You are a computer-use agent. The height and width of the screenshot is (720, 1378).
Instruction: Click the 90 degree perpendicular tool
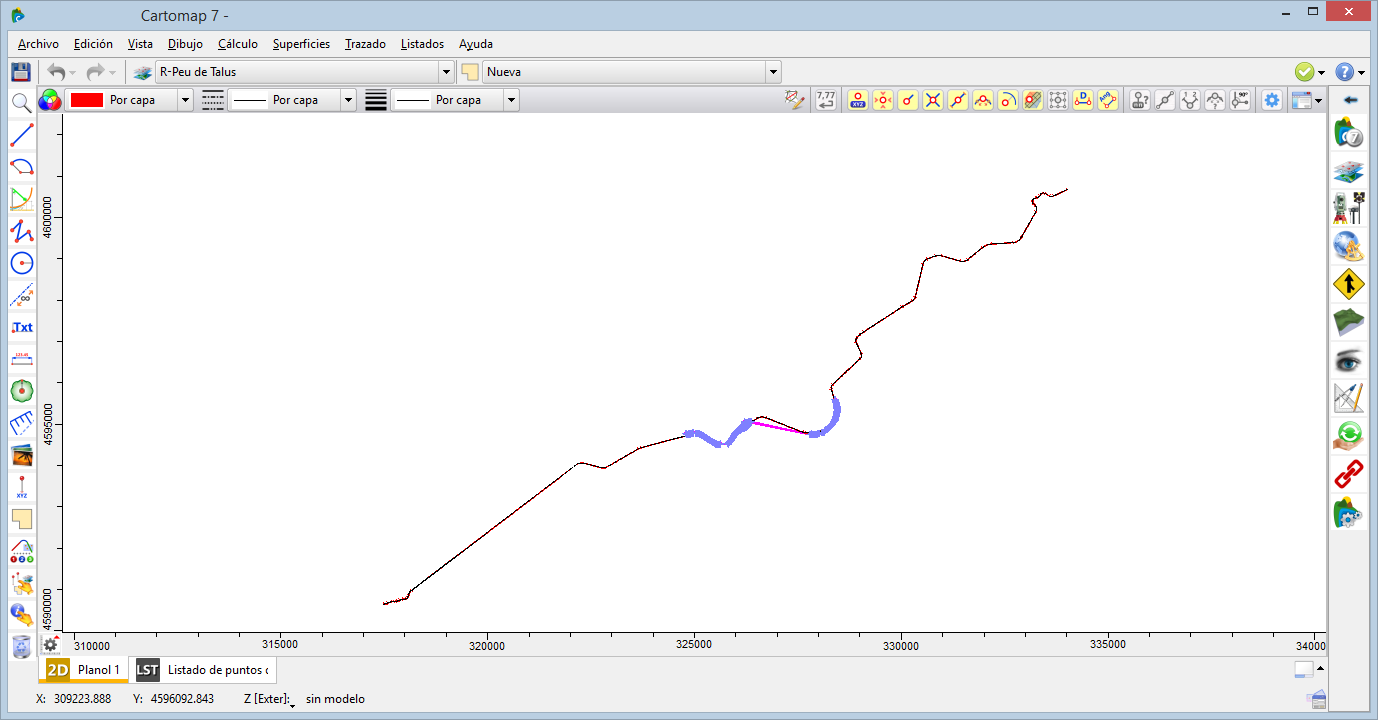[1240, 100]
